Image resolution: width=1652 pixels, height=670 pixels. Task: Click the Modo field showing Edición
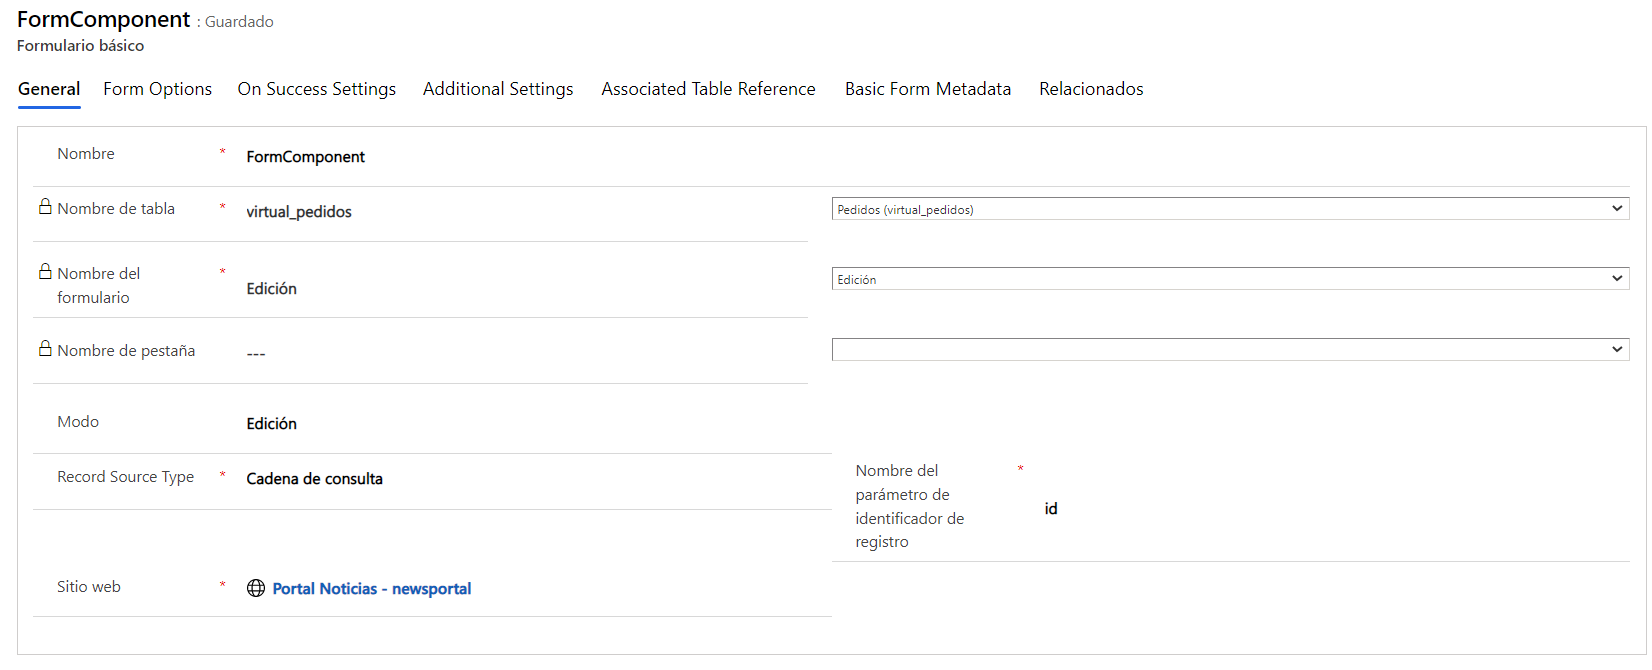tap(272, 424)
